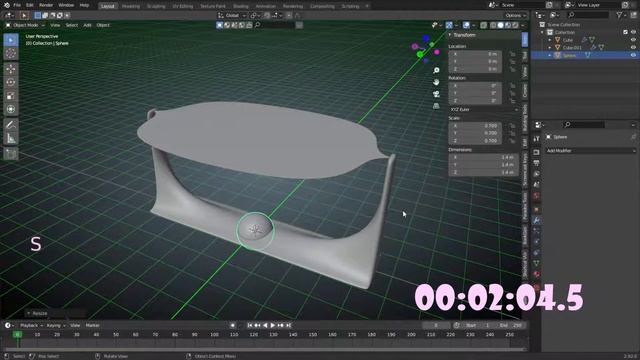
Task: Toggle X-ray shading button
Action: [x=484, y=25]
